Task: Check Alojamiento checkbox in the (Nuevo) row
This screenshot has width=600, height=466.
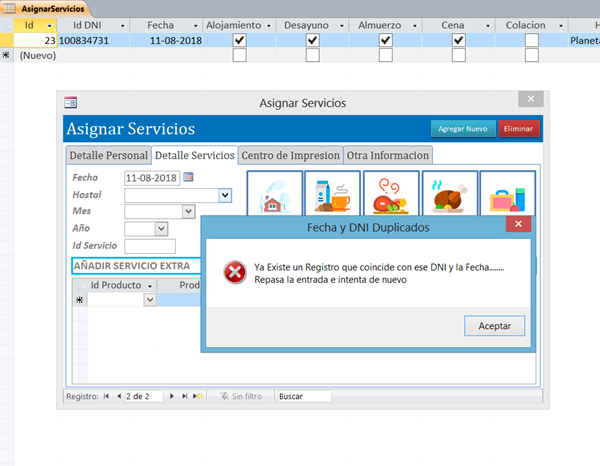Action: 240,55
